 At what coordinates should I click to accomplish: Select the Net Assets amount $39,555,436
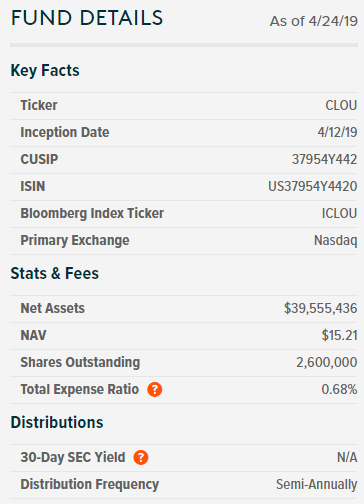320,308
